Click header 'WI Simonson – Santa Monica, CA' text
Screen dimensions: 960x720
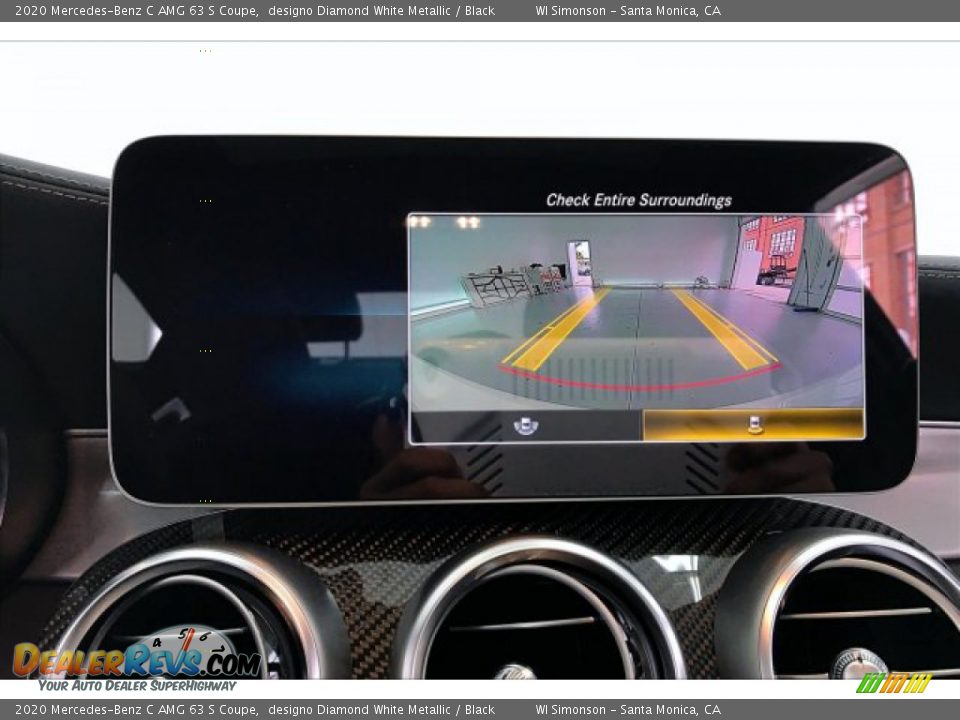627,11
